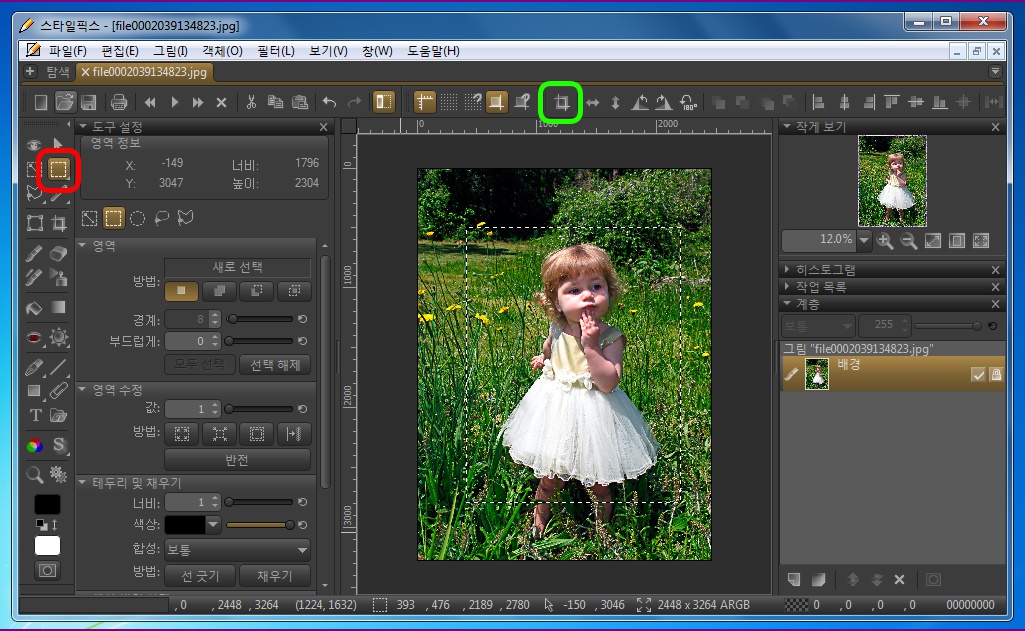Zoom out the navigator preview
The width and height of the screenshot is (1025, 631).
(909, 241)
